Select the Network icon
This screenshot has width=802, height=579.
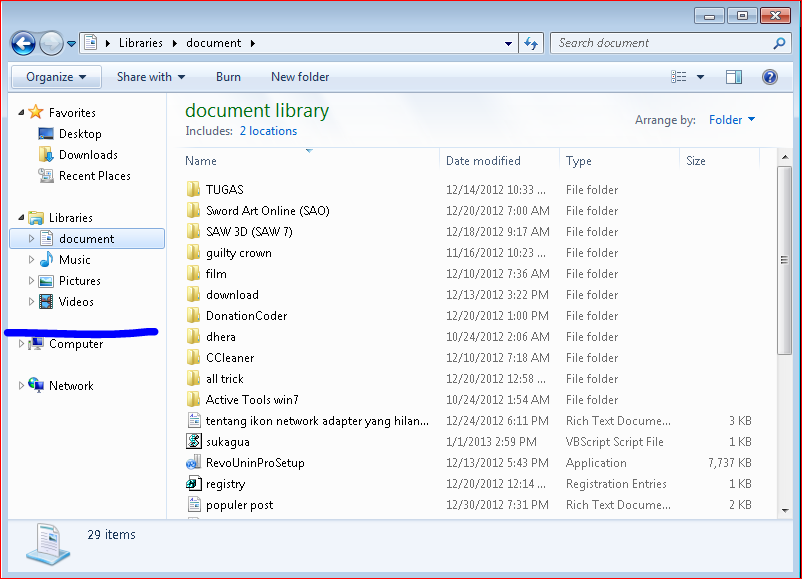36,385
